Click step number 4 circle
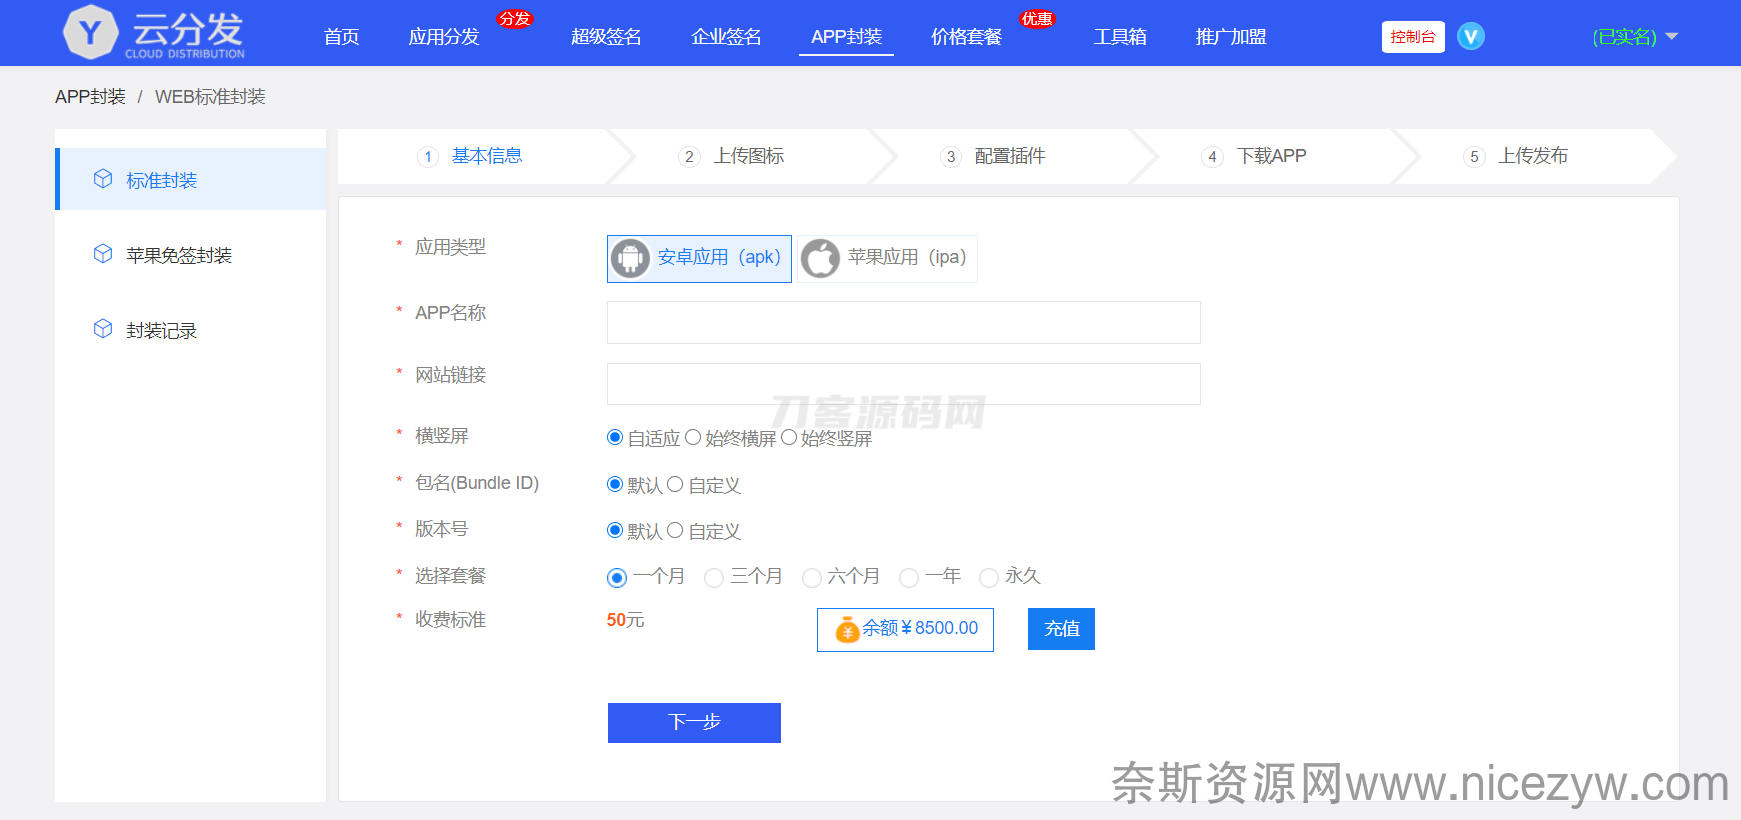 pos(1212,157)
